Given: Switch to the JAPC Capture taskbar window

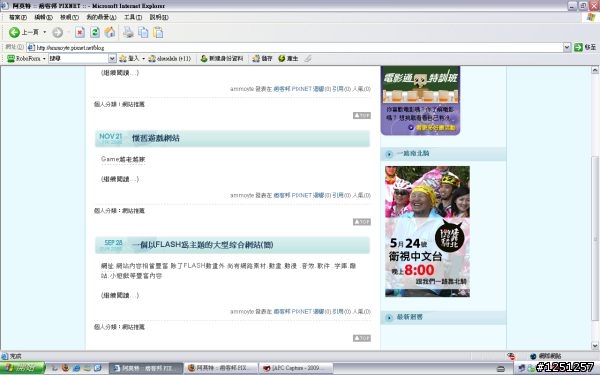Looking at the screenshot, I should coord(296,368).
